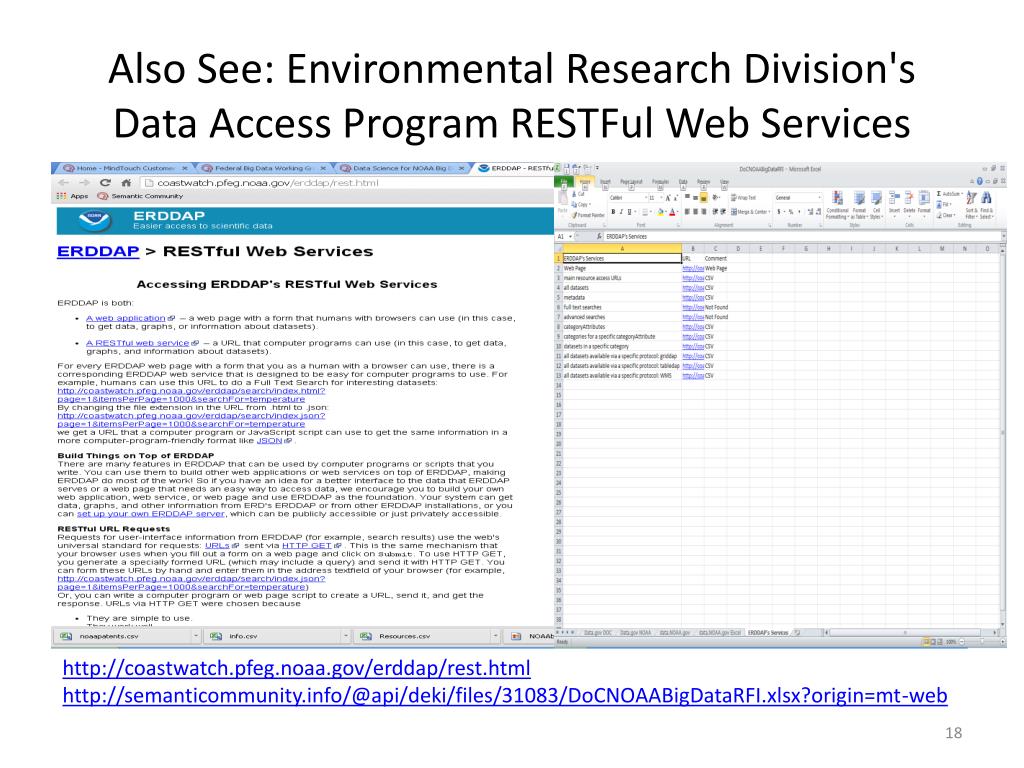Open download menu for Resources.csv
1024x768 pixels.
coord(495,636)
